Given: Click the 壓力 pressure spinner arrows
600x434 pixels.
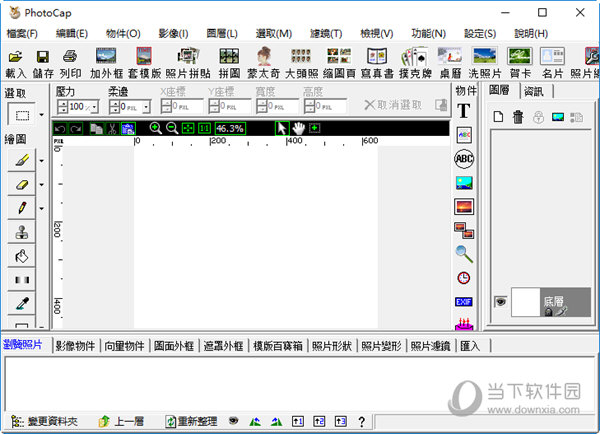Looking at the screenshot, I should pos(63,107).
